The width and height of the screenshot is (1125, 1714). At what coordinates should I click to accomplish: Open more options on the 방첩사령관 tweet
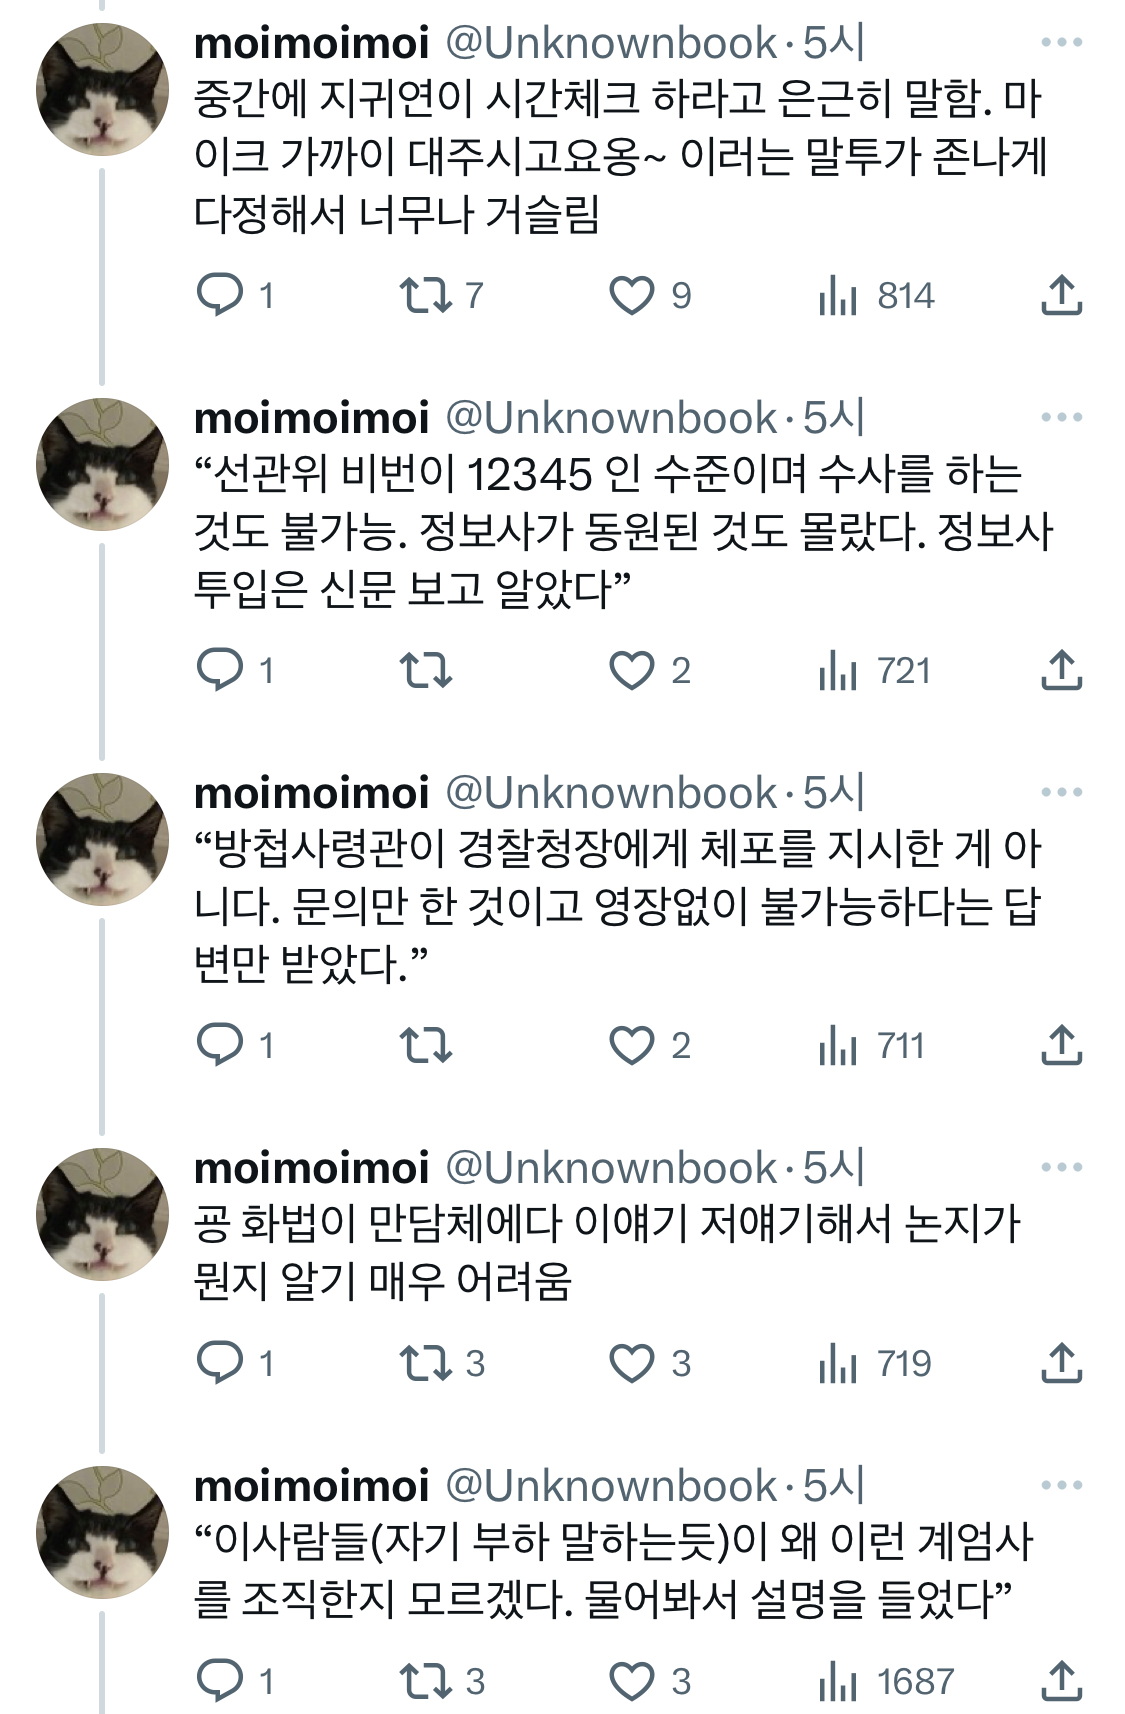(x=1061, y=792)
